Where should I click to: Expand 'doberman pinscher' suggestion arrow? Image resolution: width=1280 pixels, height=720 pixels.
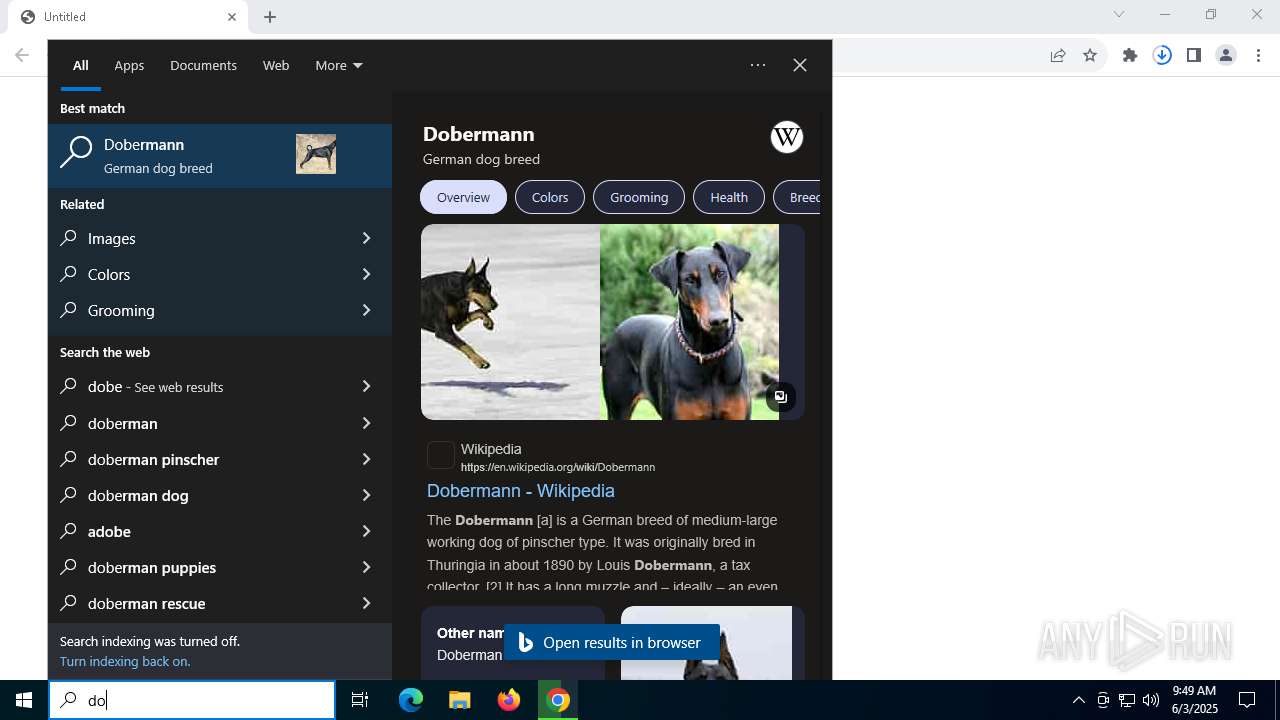click(366, 459)
